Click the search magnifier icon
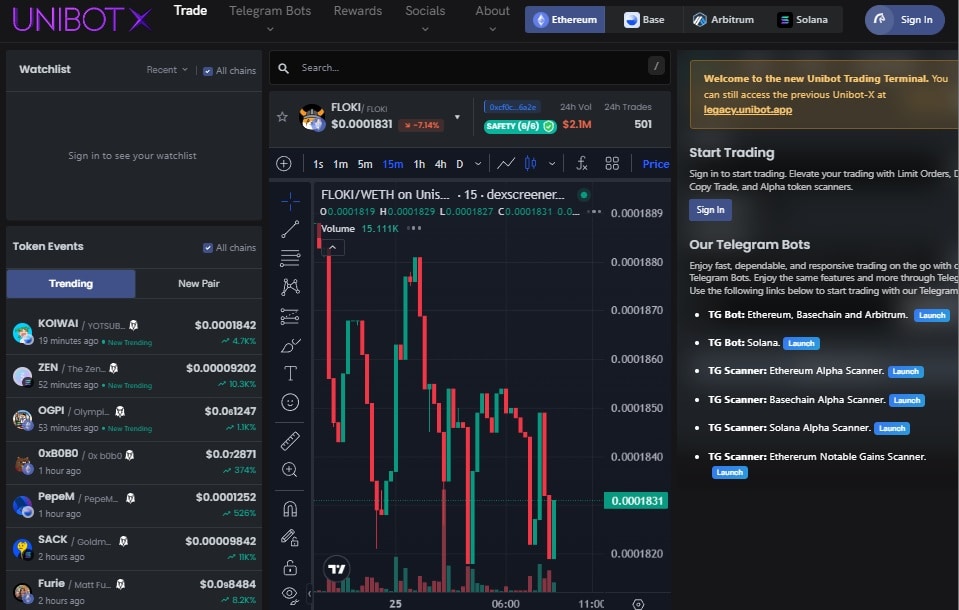The width and height of the screenshot is (959, 610). (284, 68)
